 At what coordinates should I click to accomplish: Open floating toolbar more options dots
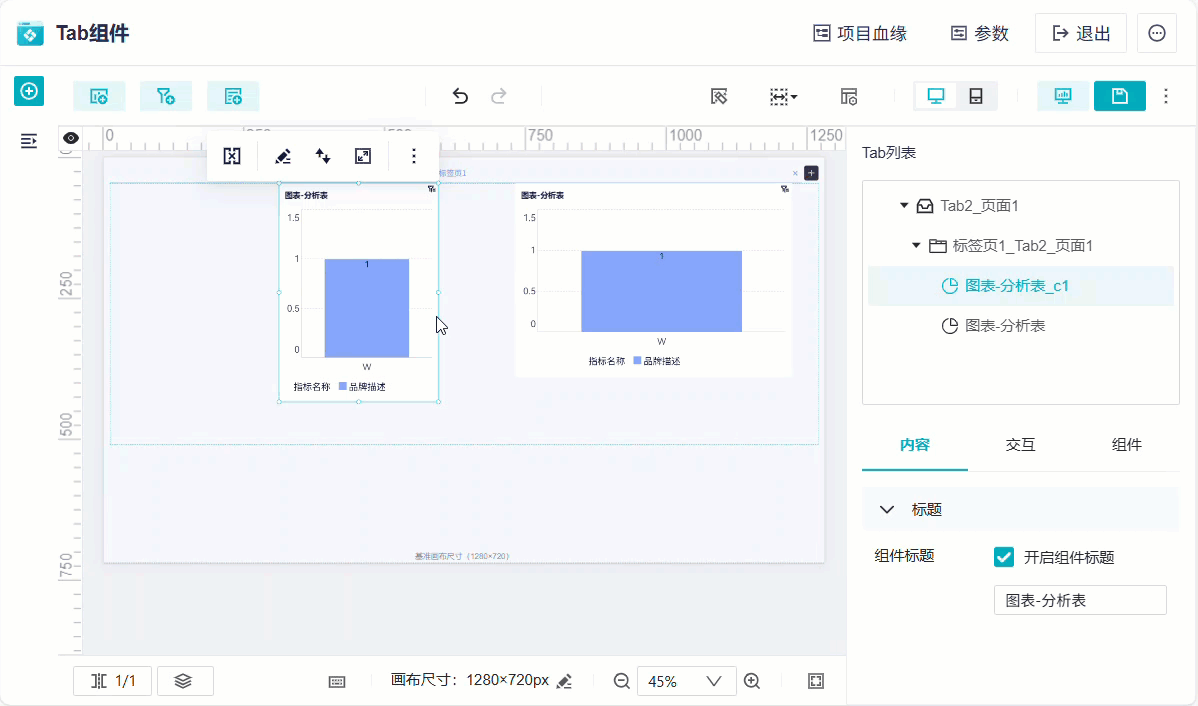point(414,157)
